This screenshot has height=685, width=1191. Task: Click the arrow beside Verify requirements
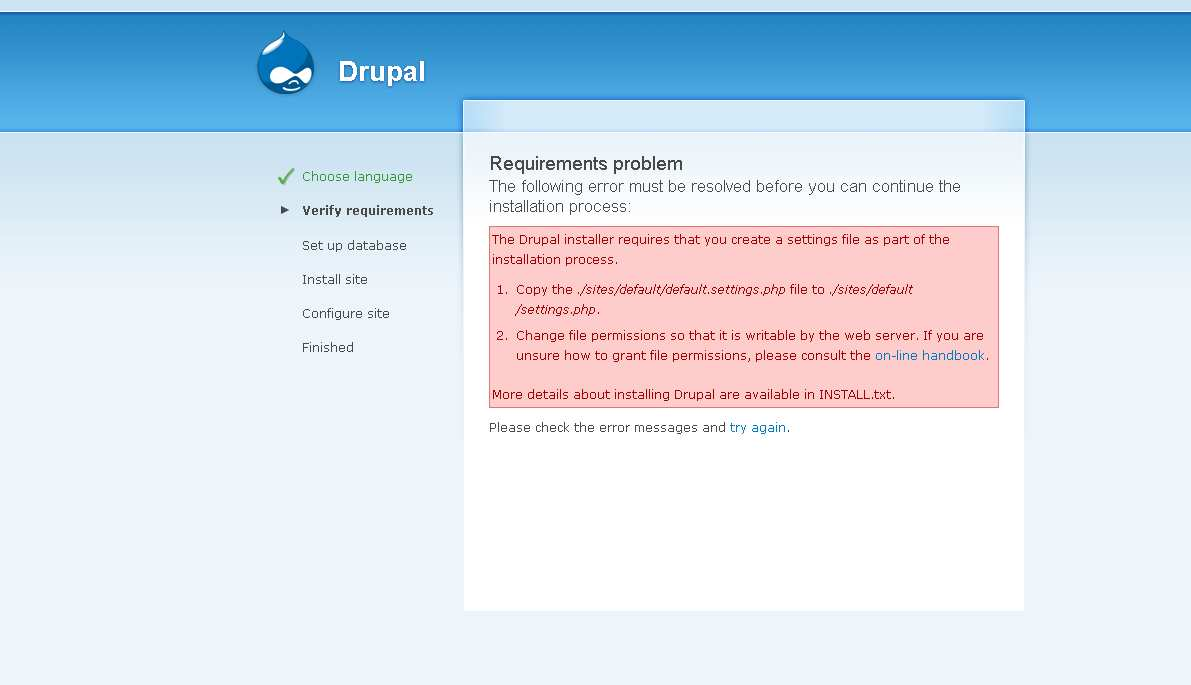pyautogui.click(x=285, y=210)
